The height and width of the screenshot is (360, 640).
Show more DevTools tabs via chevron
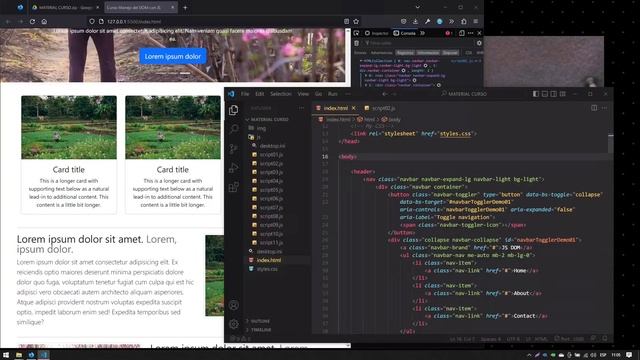[x=422, y=33]
